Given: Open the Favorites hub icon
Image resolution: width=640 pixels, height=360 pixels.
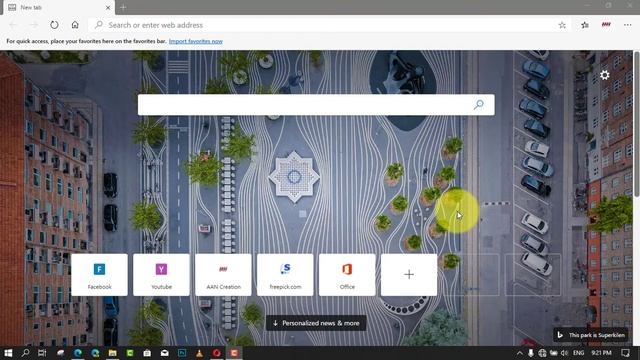Looking at the screenshot, I should pos(585,25).
